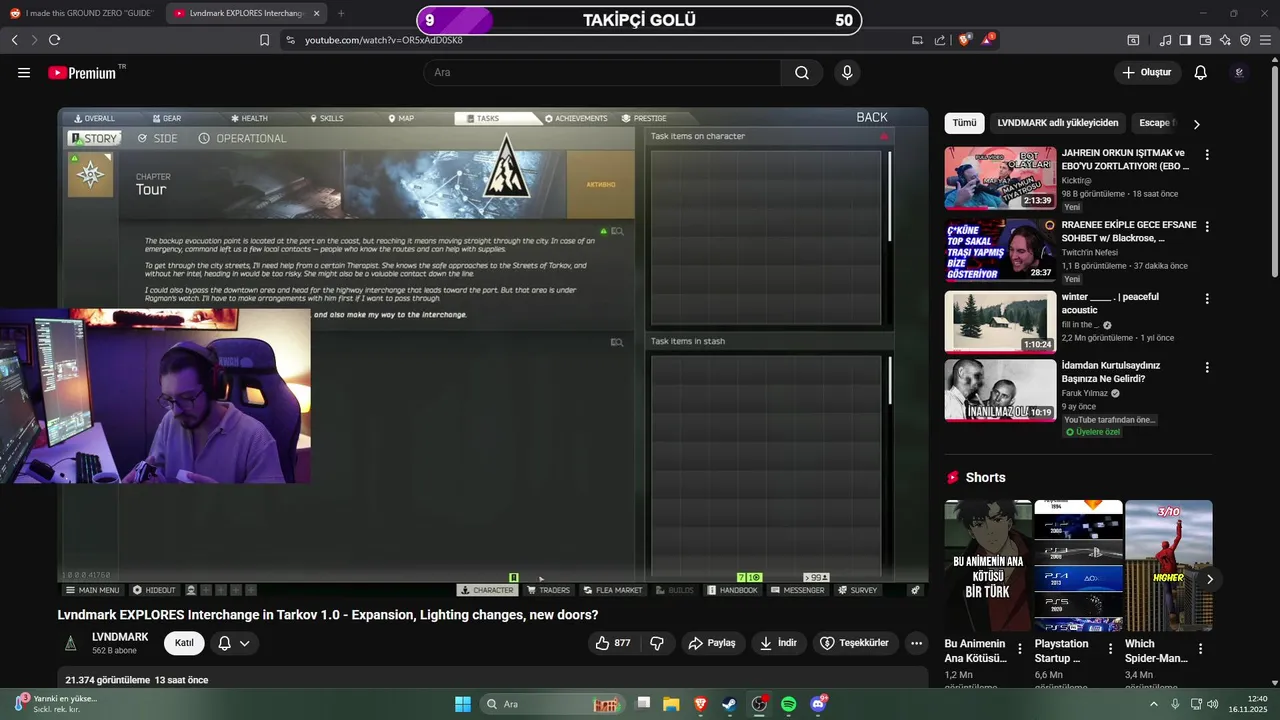Select the Escape filter chip
Image resolution: width=1280 pixels, height=720 pixels.
(1155, 123)
